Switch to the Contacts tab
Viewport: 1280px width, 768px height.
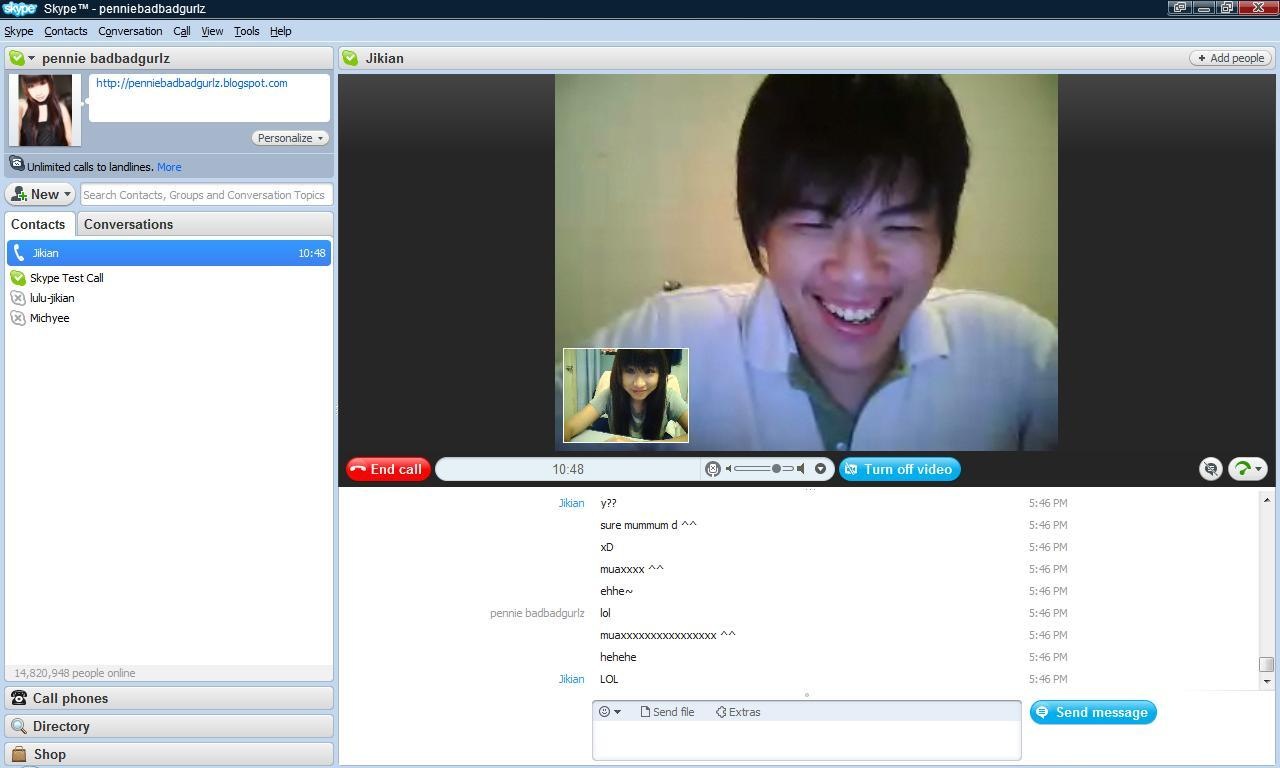[38, 224]
